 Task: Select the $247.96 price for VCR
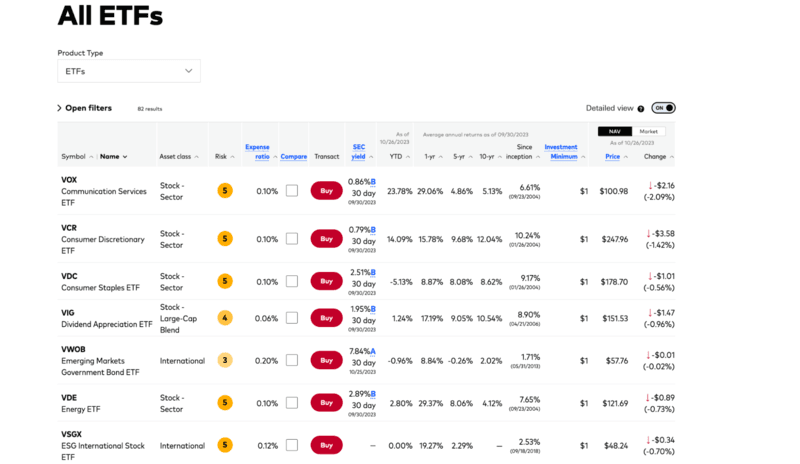(x=614, y=239)
